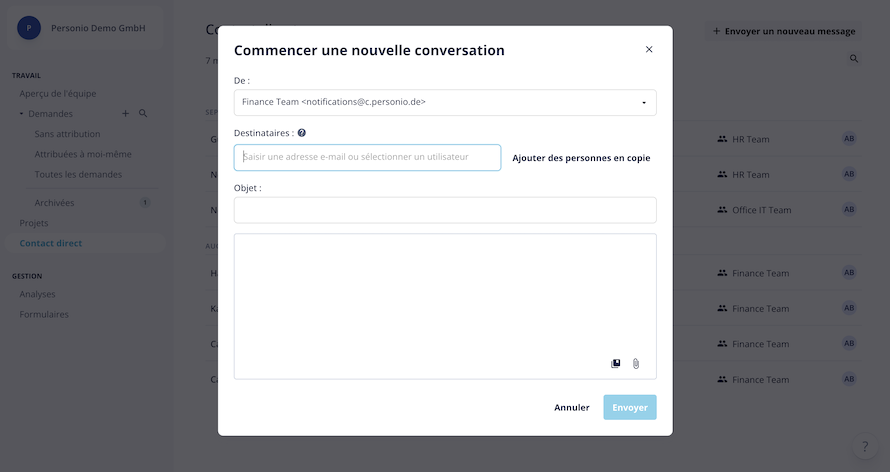Go to Analyses in the sidebar
Viewport: 890px width, 472px height.
(37, 294)
